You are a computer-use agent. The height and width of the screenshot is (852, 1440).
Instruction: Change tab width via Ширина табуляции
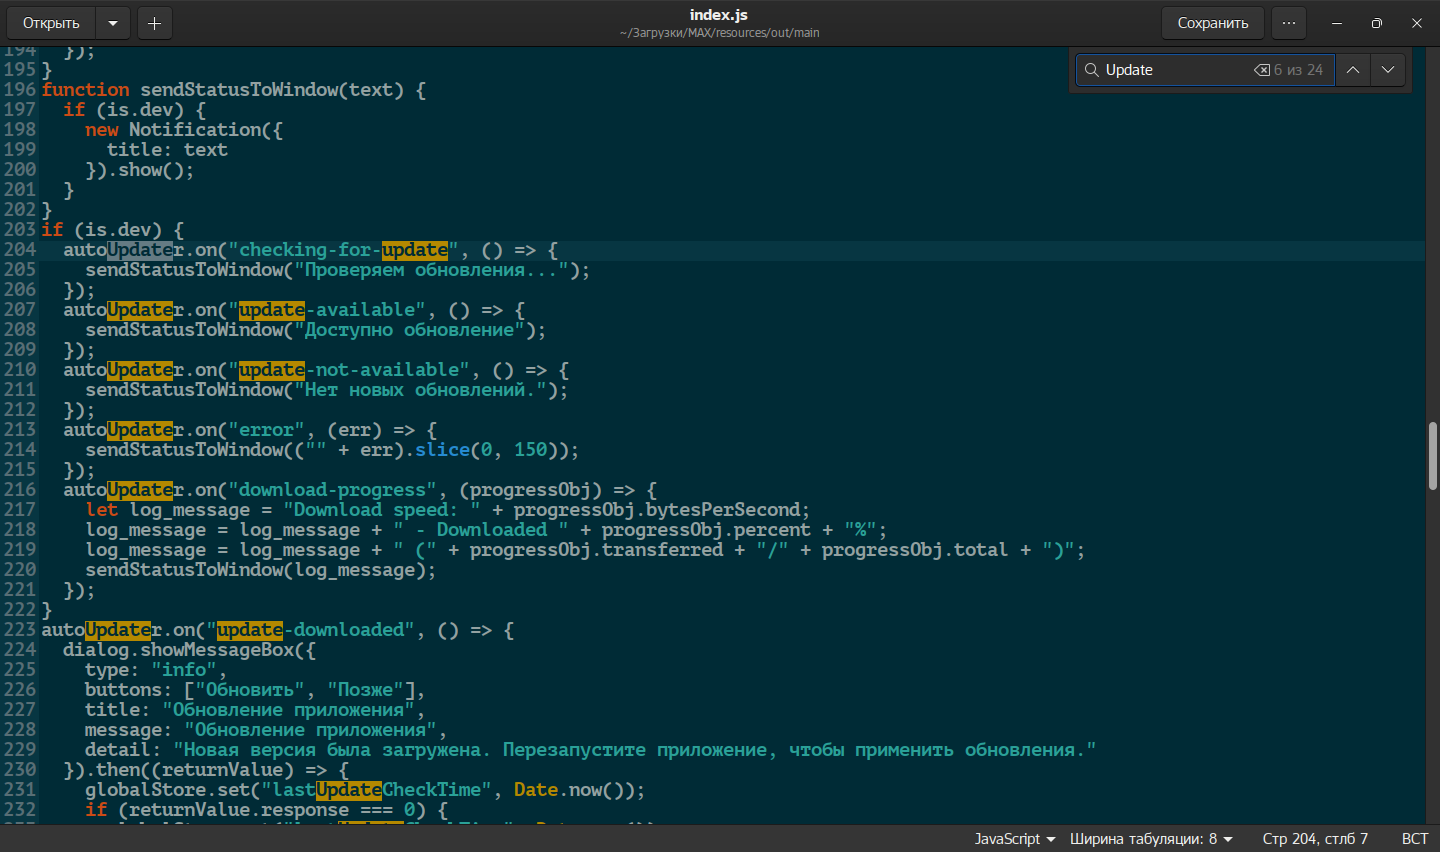pyautogui.click(x=1150, y=839)
